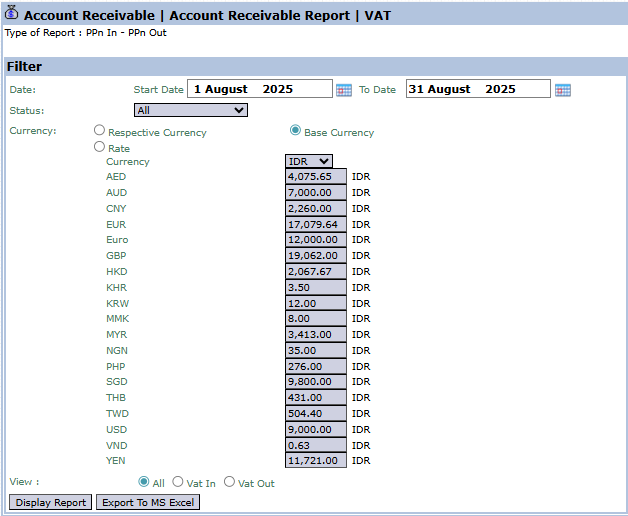Open the To Date calendar picker icon
The image size is (628, 516).
(562, 90)
